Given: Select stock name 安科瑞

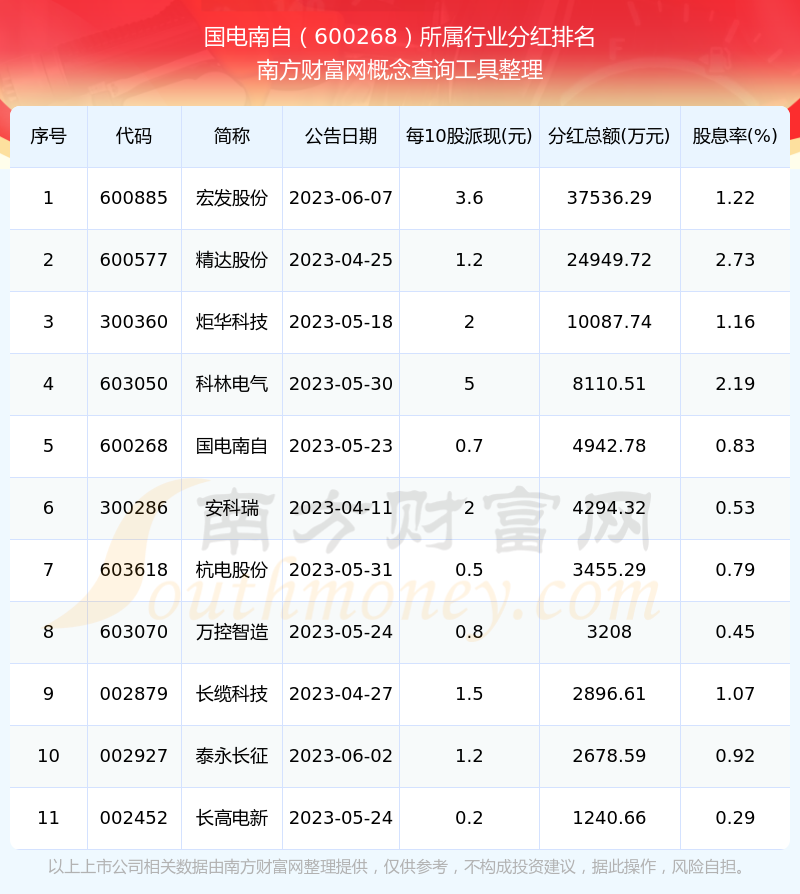Looking at the screenshot, I should (x=232, y=508).
